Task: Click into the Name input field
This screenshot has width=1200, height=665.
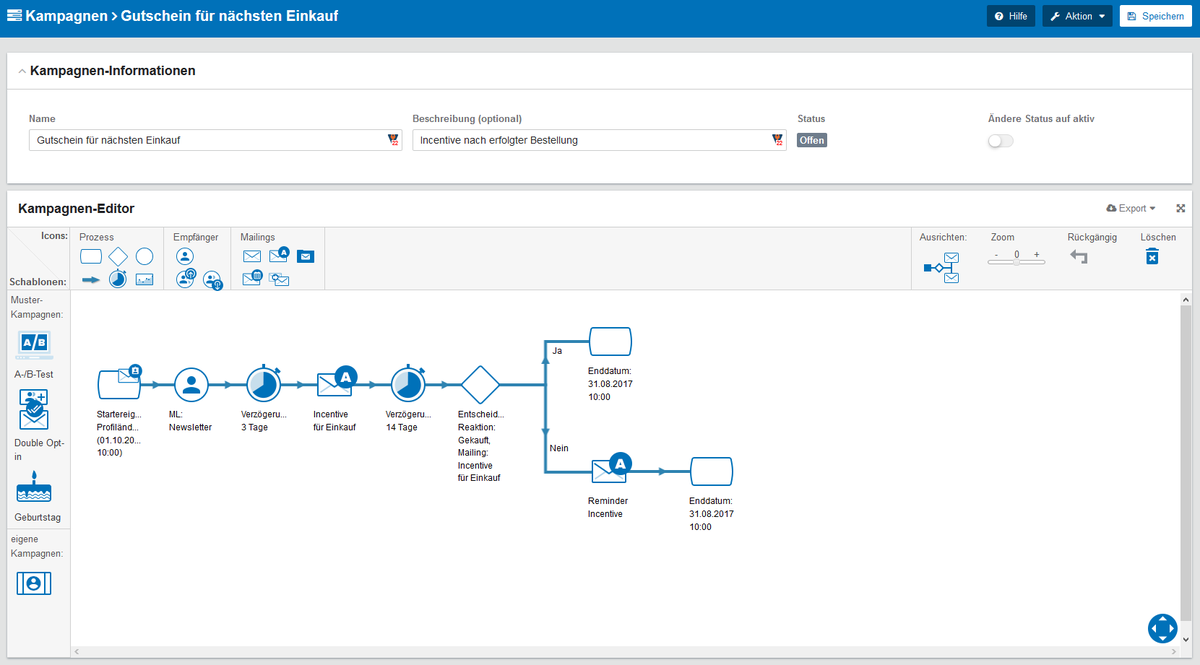Action: click(215, 140)
